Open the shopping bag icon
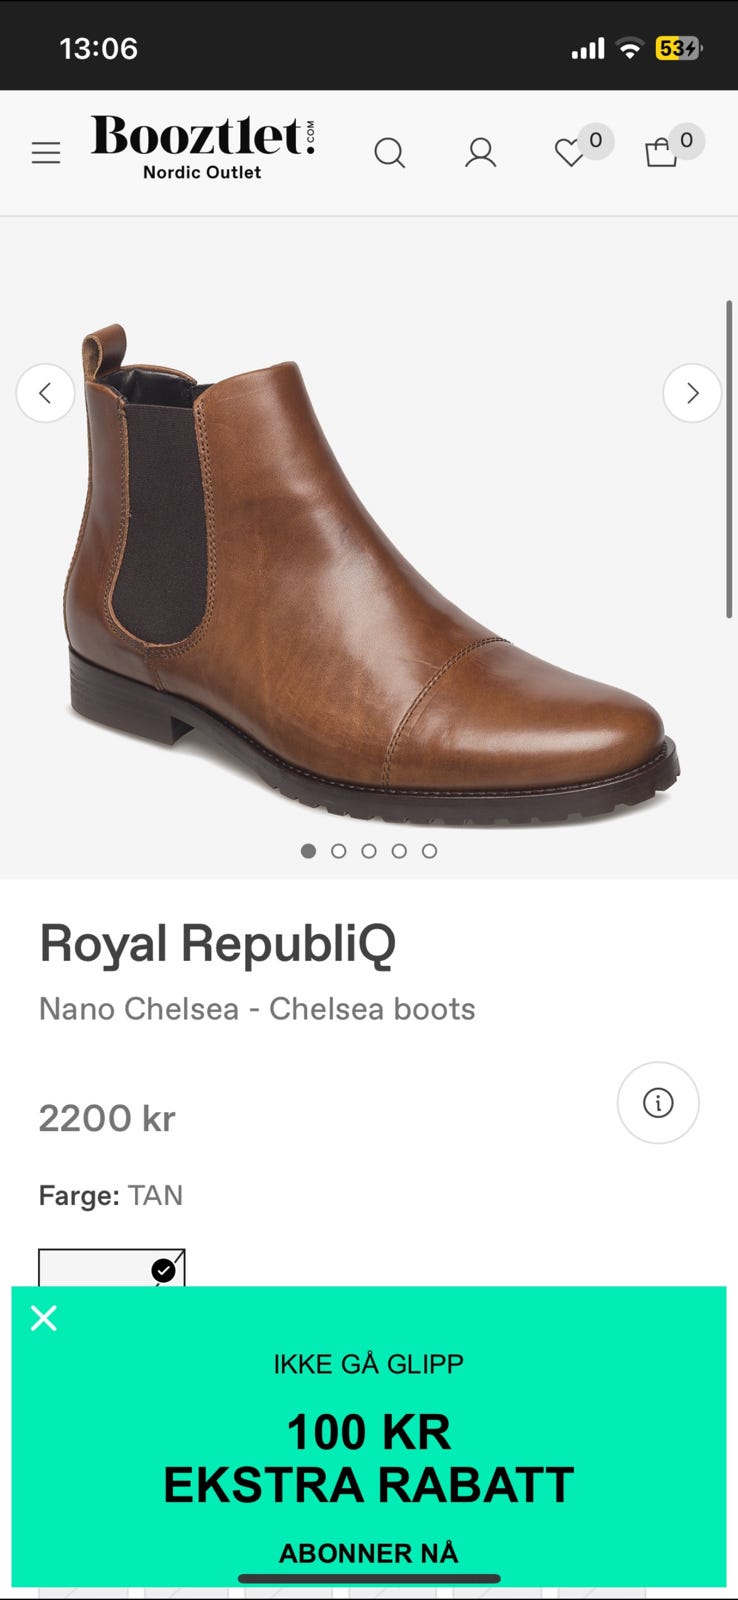The height and width of the screenshot is (1600, 738). coord(661,153)
